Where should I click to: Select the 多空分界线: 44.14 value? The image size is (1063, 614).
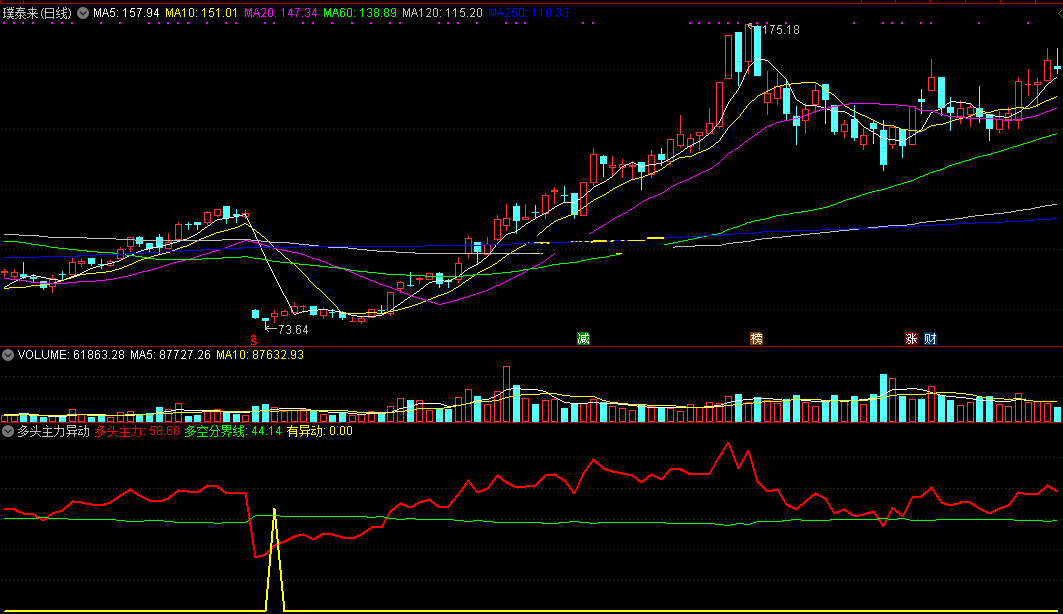pos(233,431)
